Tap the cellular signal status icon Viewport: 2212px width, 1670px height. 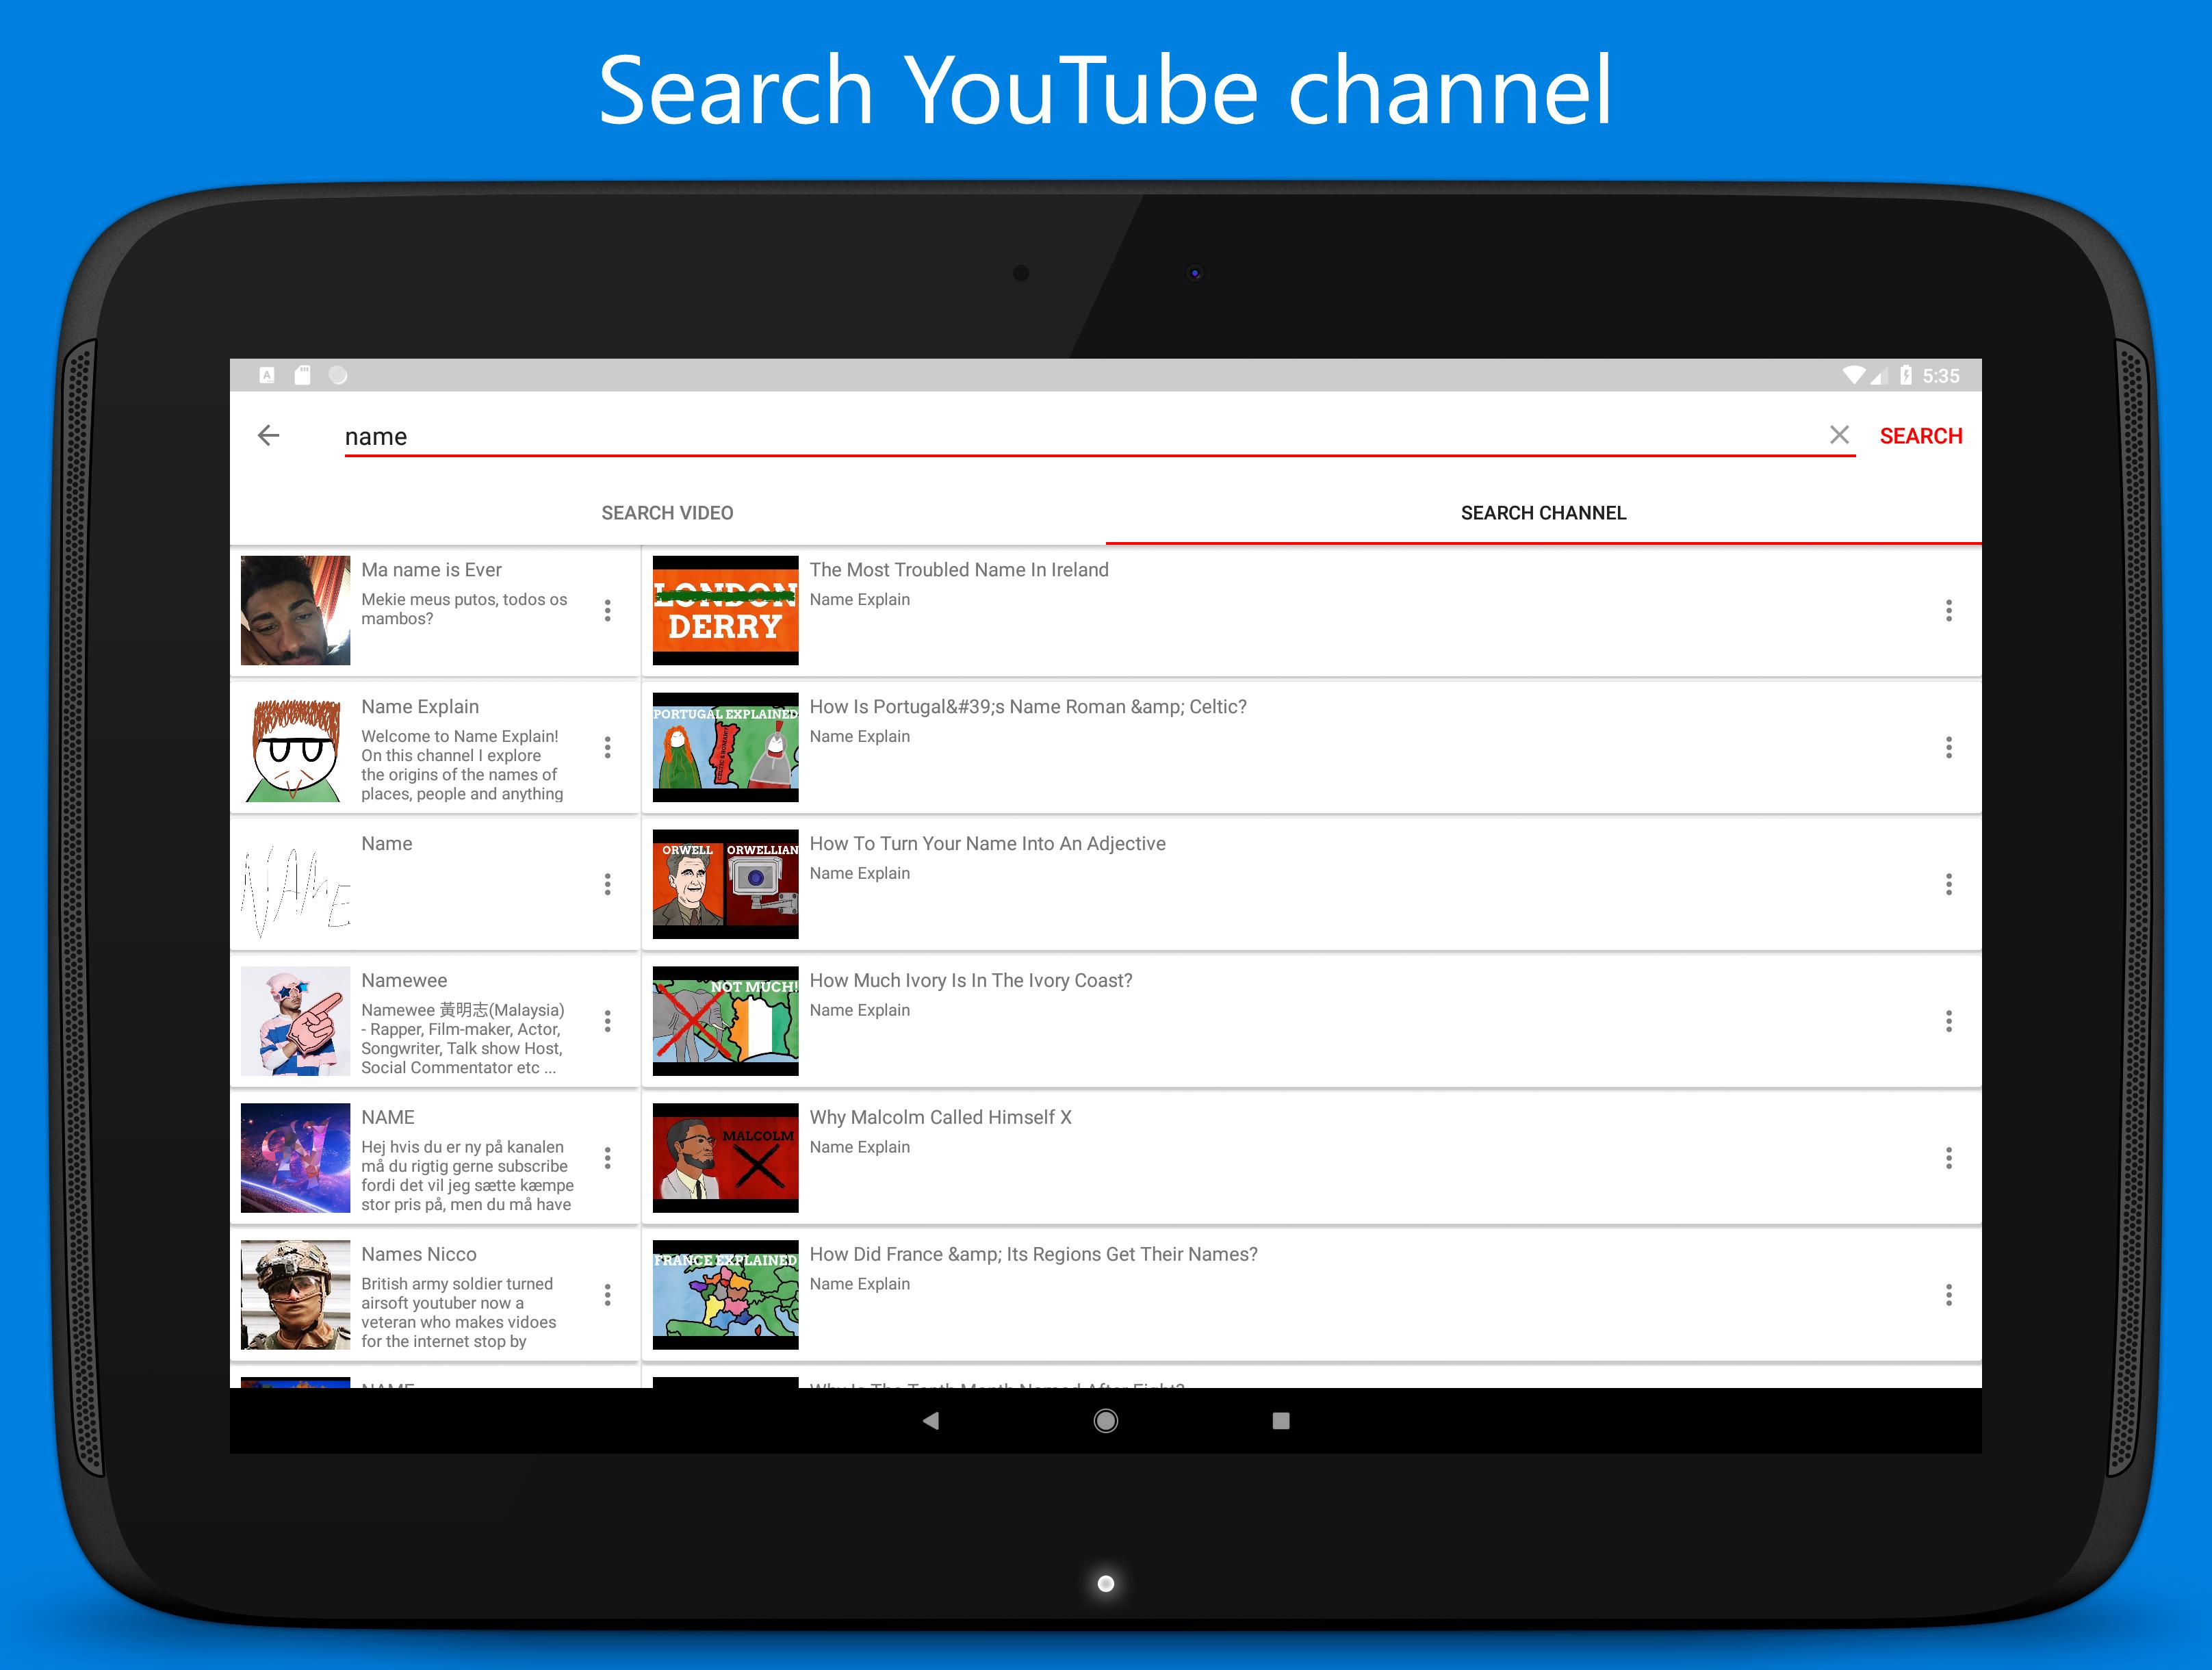click(x=1879, y=376)
